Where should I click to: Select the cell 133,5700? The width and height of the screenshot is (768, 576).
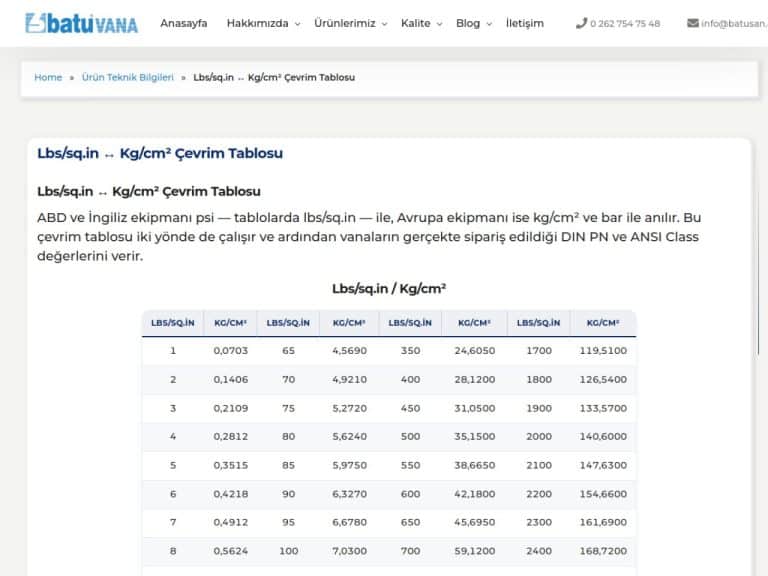603,408
